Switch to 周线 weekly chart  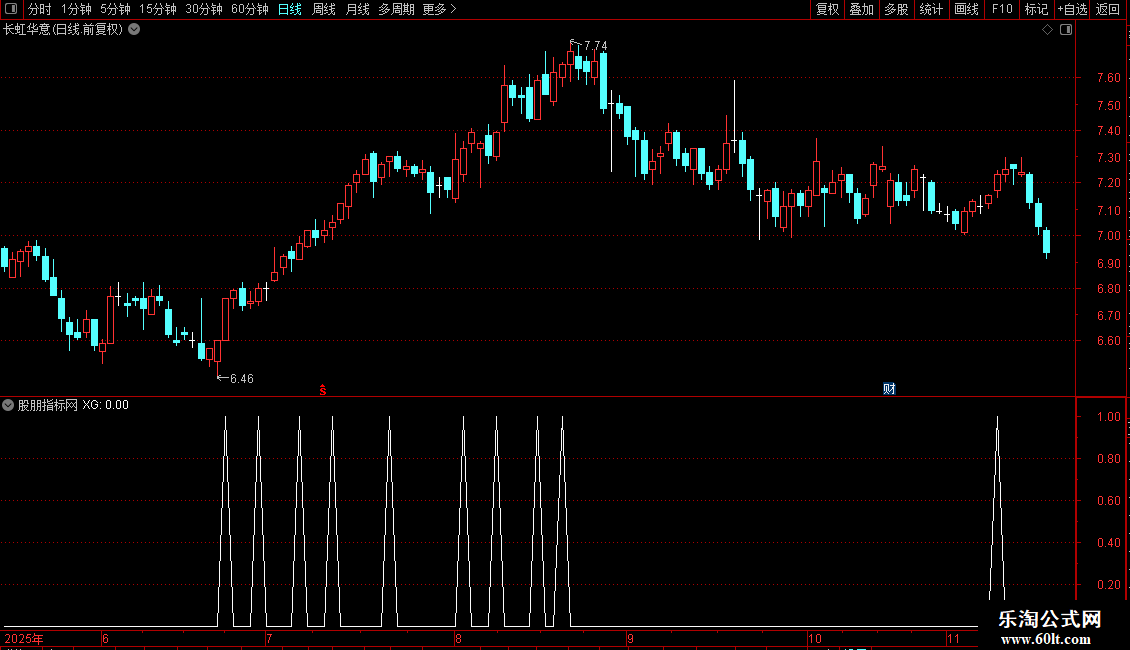click(324, 9)
